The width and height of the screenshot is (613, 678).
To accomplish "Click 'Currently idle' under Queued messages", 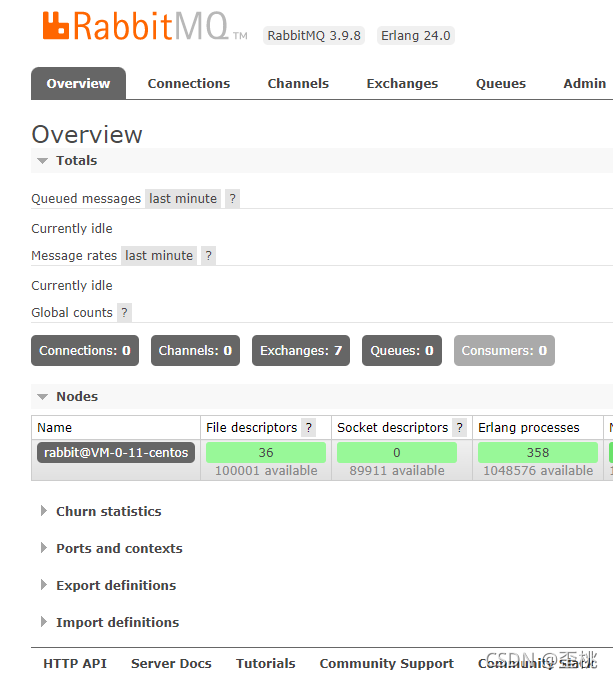I will (72, 228).
